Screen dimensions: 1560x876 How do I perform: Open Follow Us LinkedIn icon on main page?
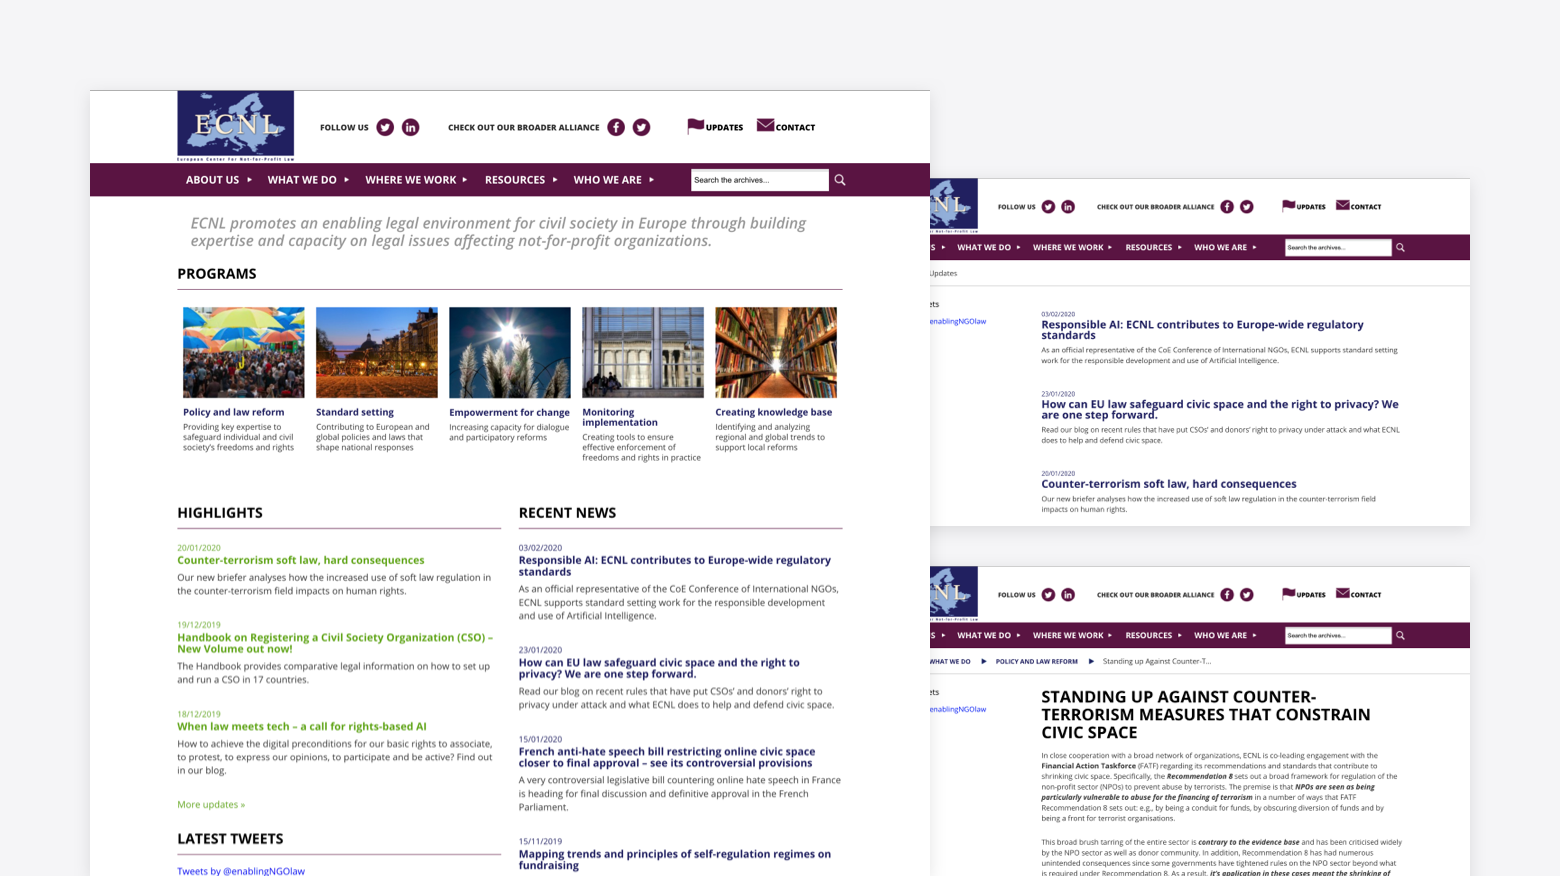(x=410, y=127)
